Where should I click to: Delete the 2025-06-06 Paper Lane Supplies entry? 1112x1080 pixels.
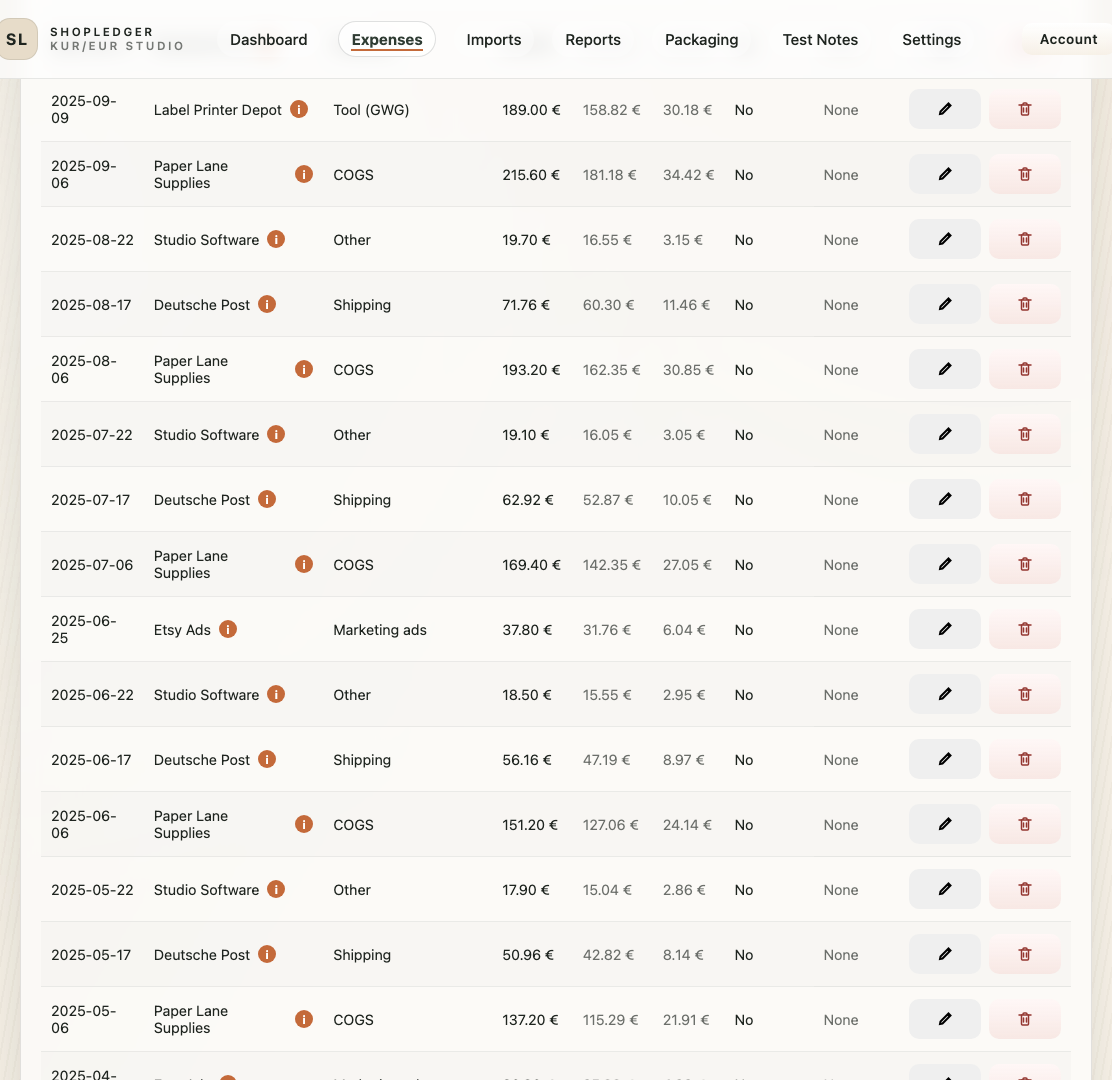(1024, 824)
